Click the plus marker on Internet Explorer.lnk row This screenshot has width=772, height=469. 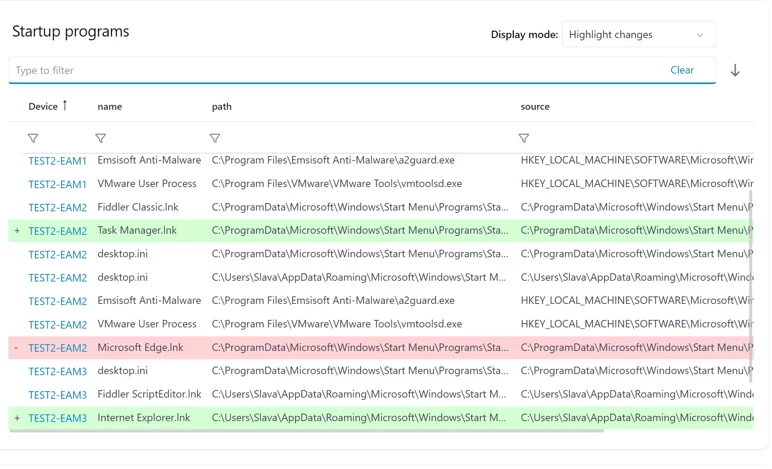point(17,418)
